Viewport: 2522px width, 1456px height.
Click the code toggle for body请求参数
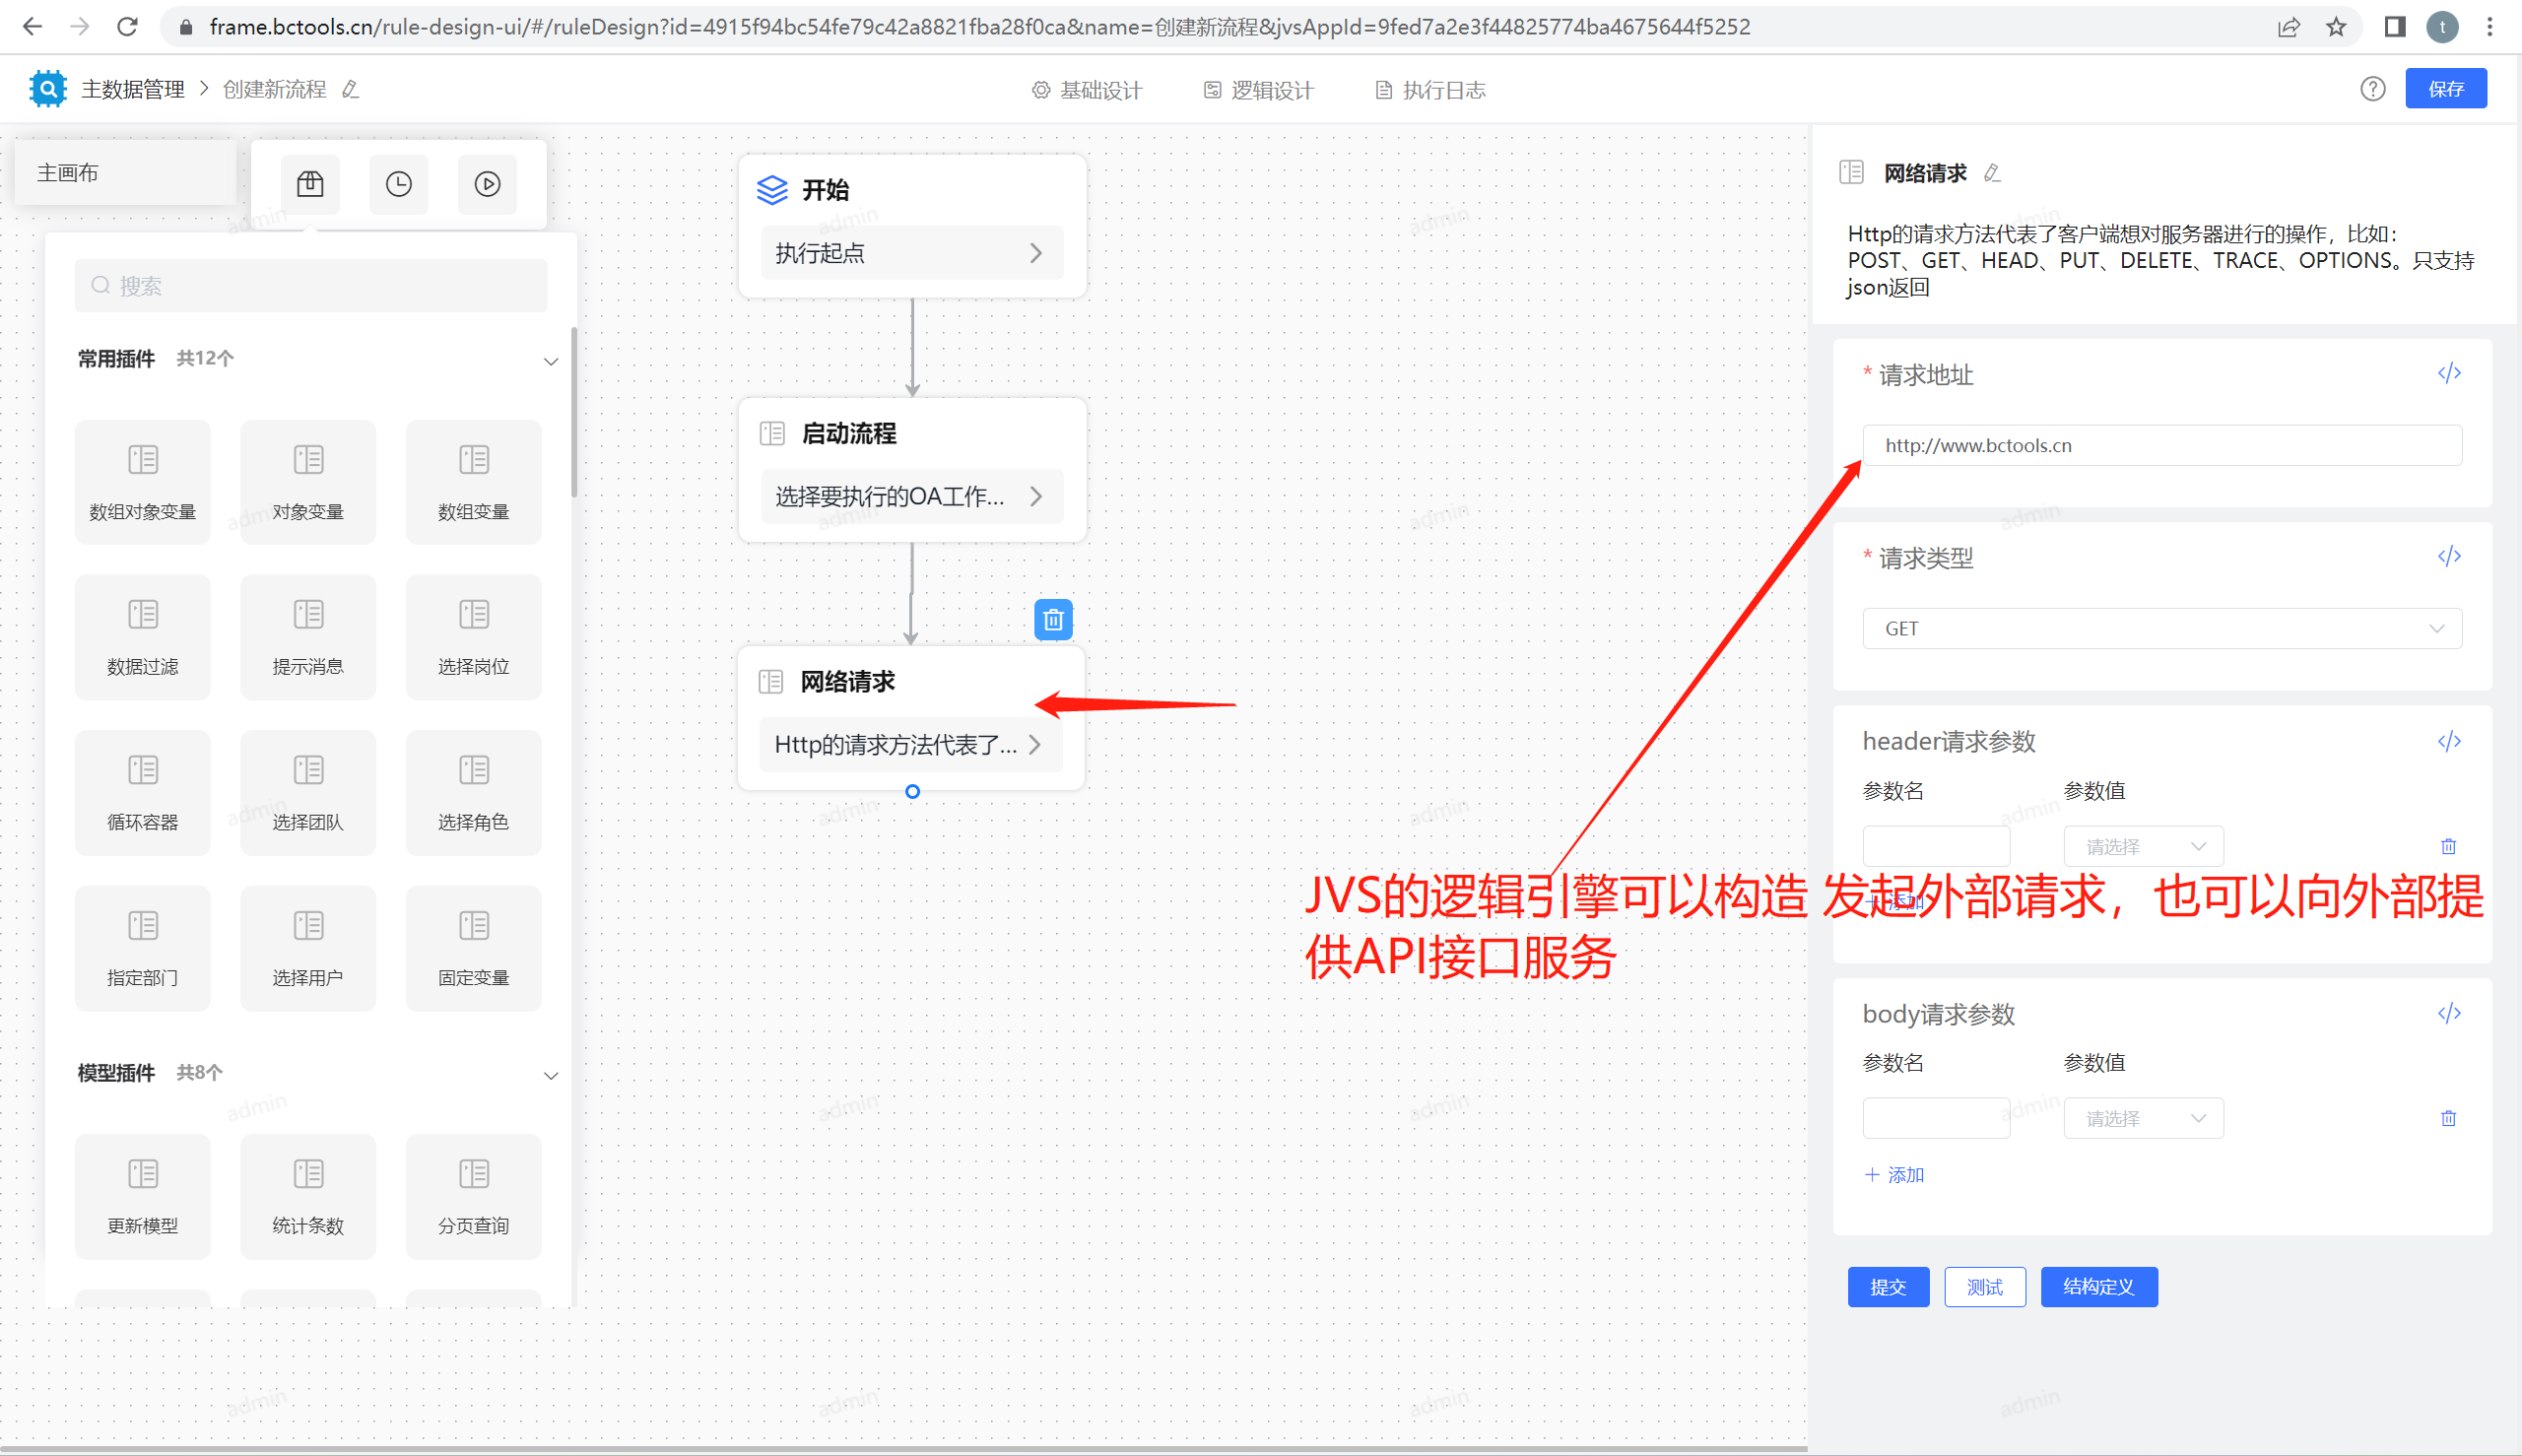pos(2449,1013)
